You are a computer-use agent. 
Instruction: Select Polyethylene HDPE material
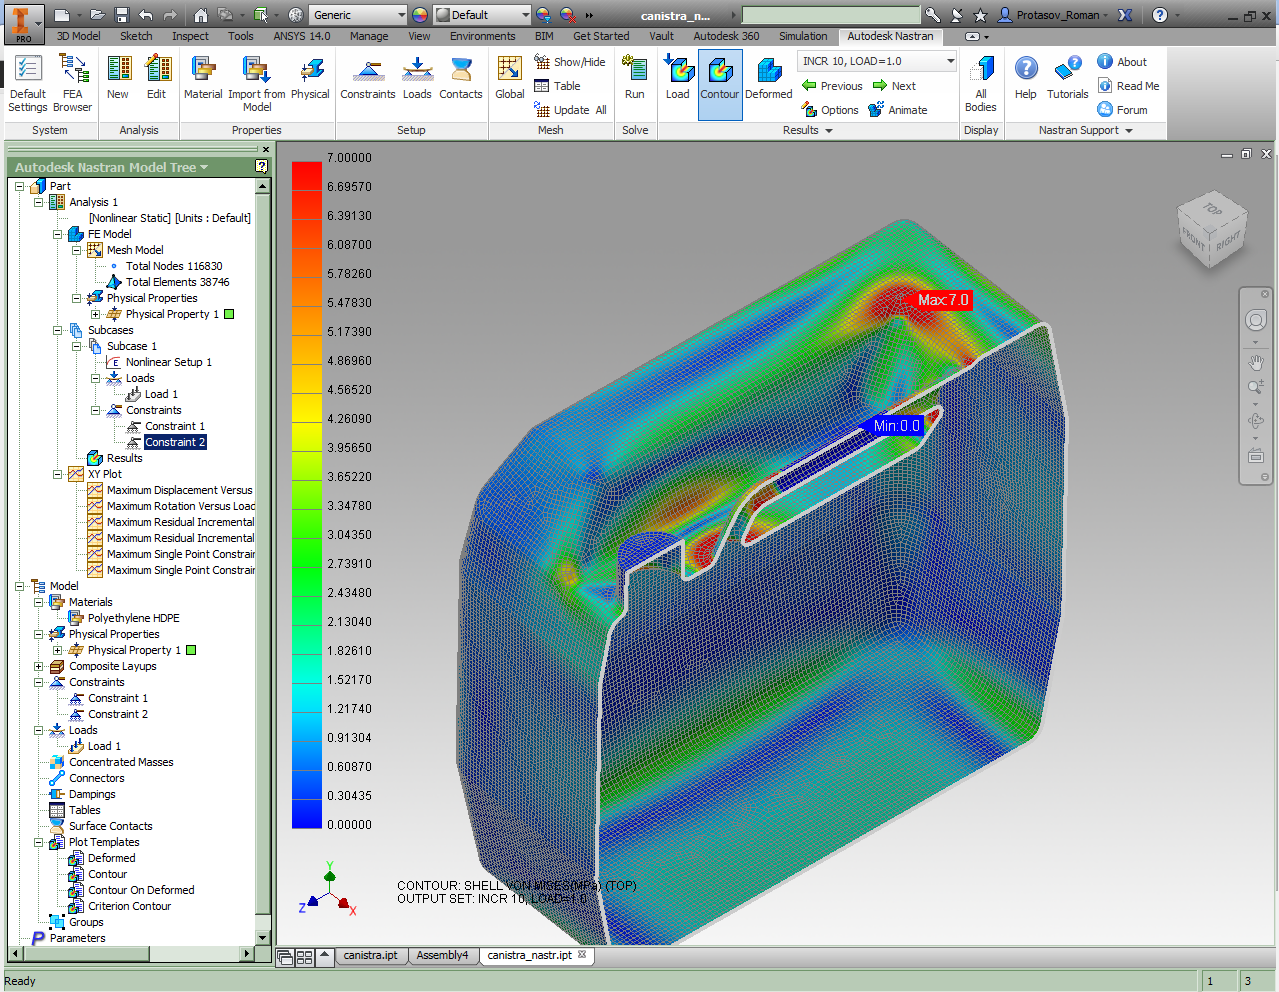pyautogui.click(x=133, y=618)
